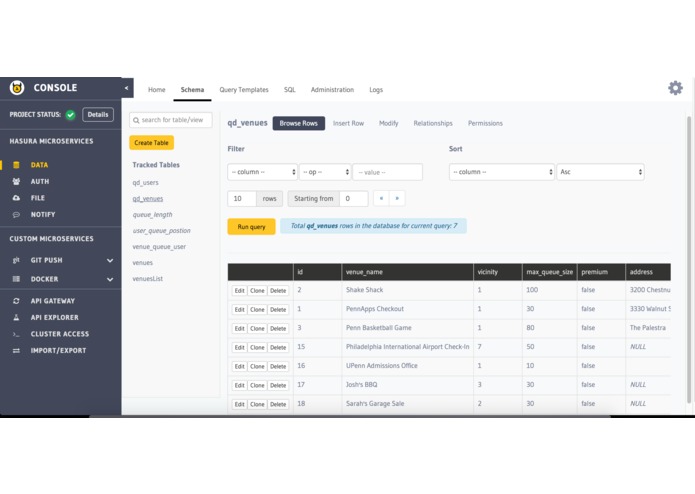
Task: Delete the Penn Basketball Game row
Action: pyautogui.click(x=278, y=329)
